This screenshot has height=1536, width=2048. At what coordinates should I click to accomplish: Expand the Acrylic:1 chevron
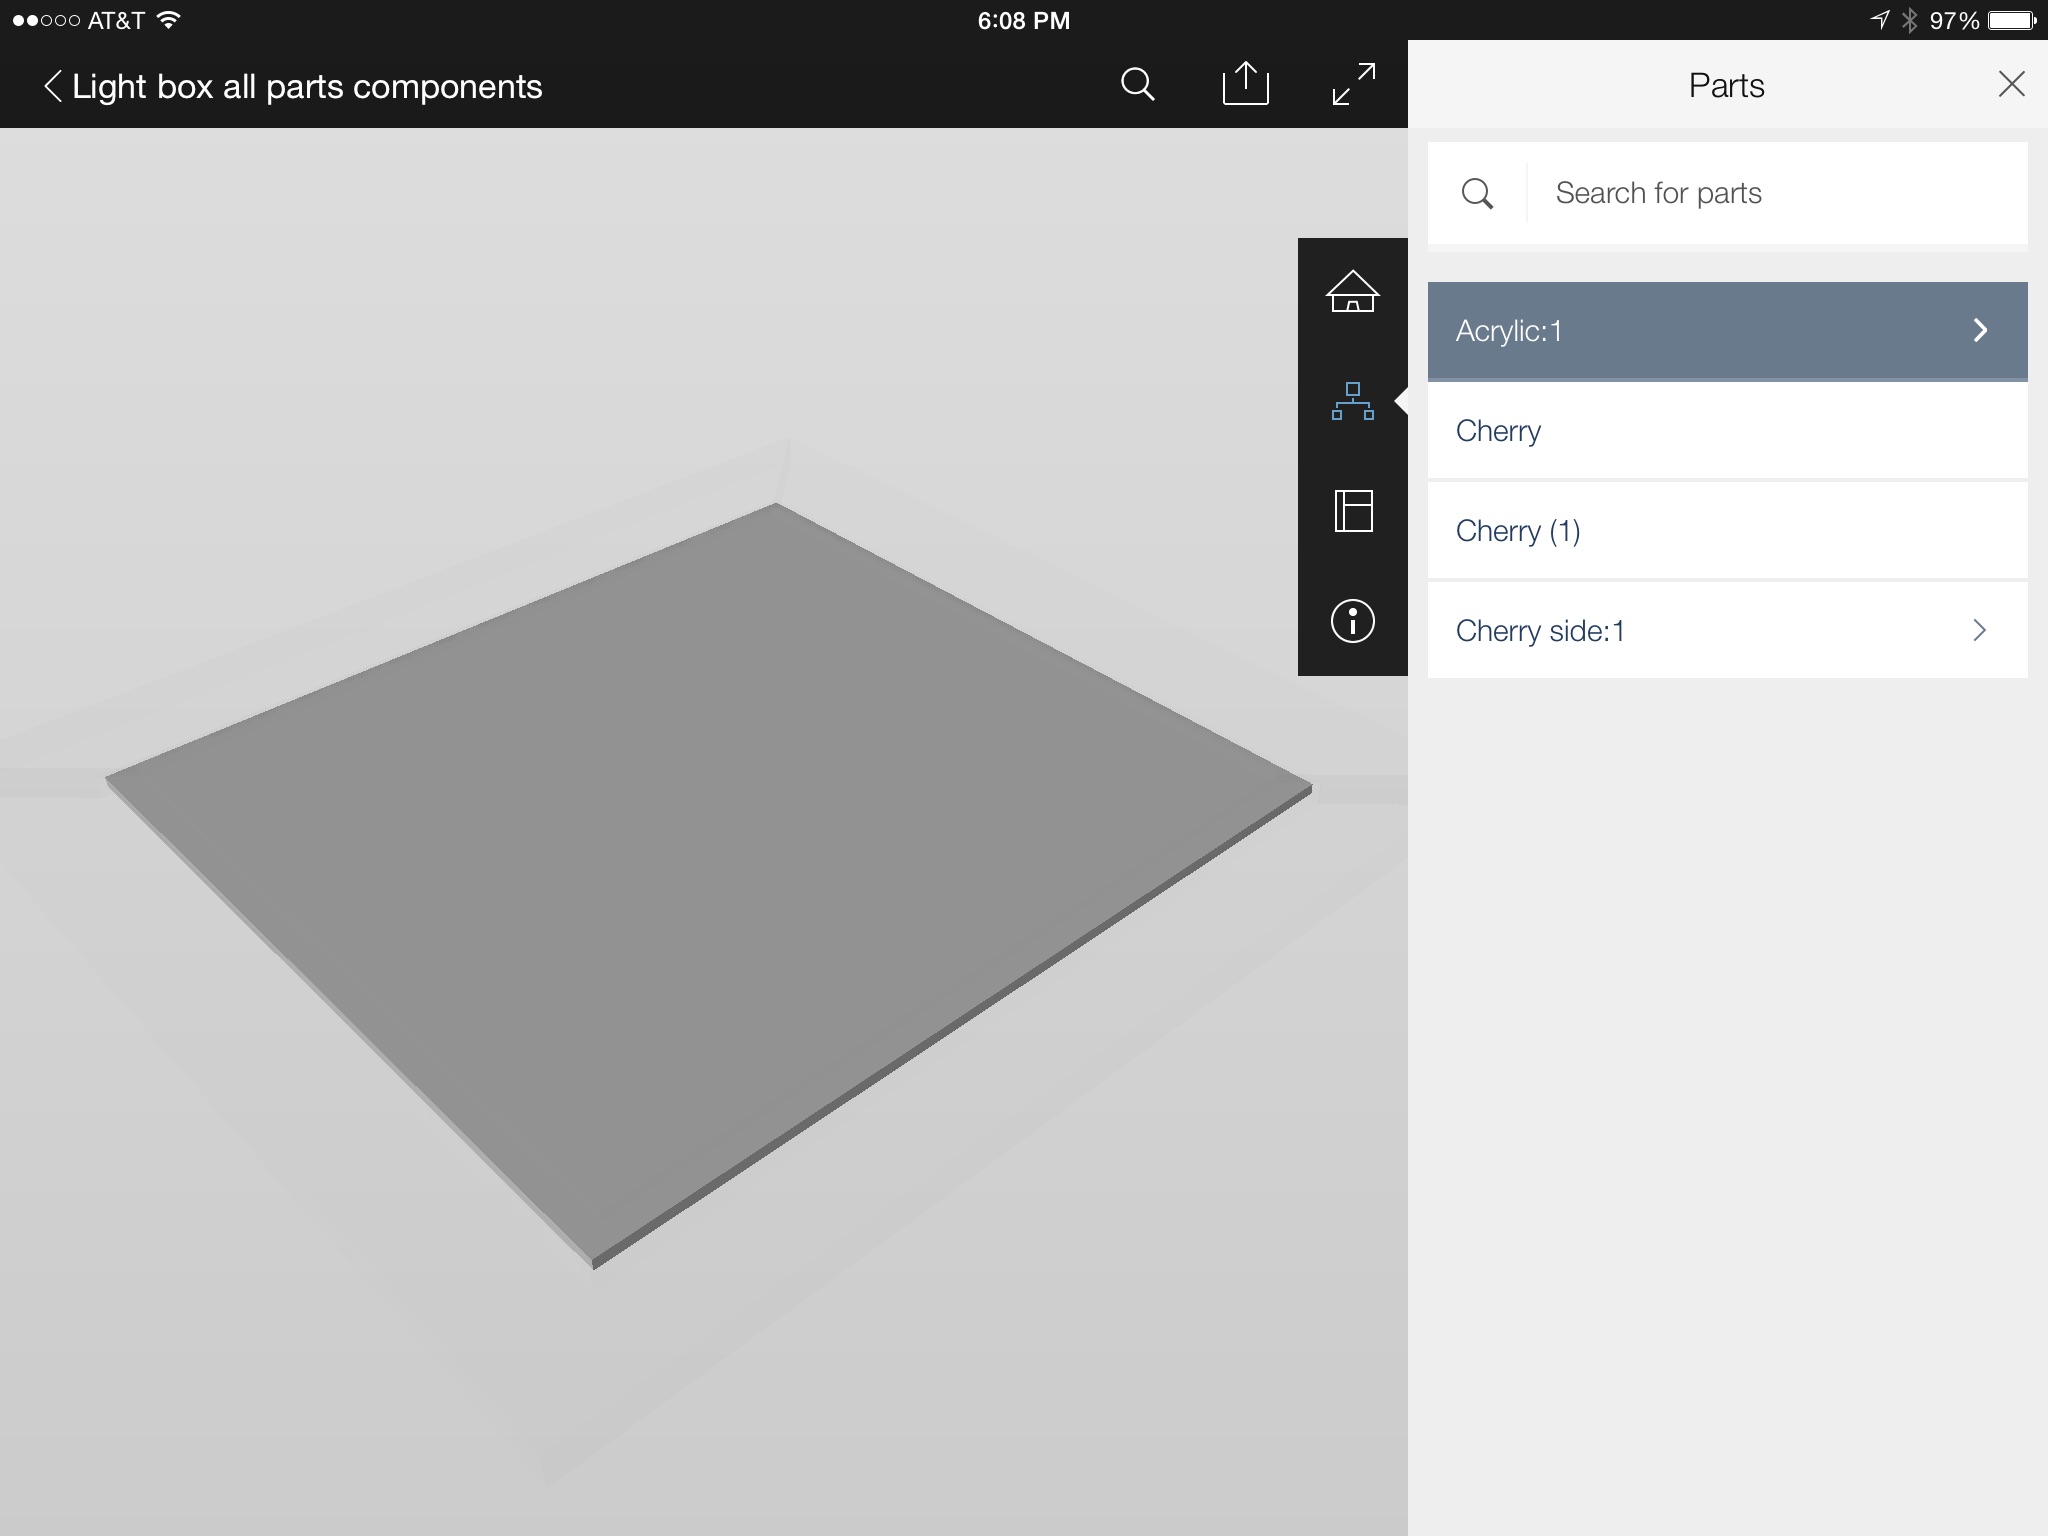(1980, 331)
